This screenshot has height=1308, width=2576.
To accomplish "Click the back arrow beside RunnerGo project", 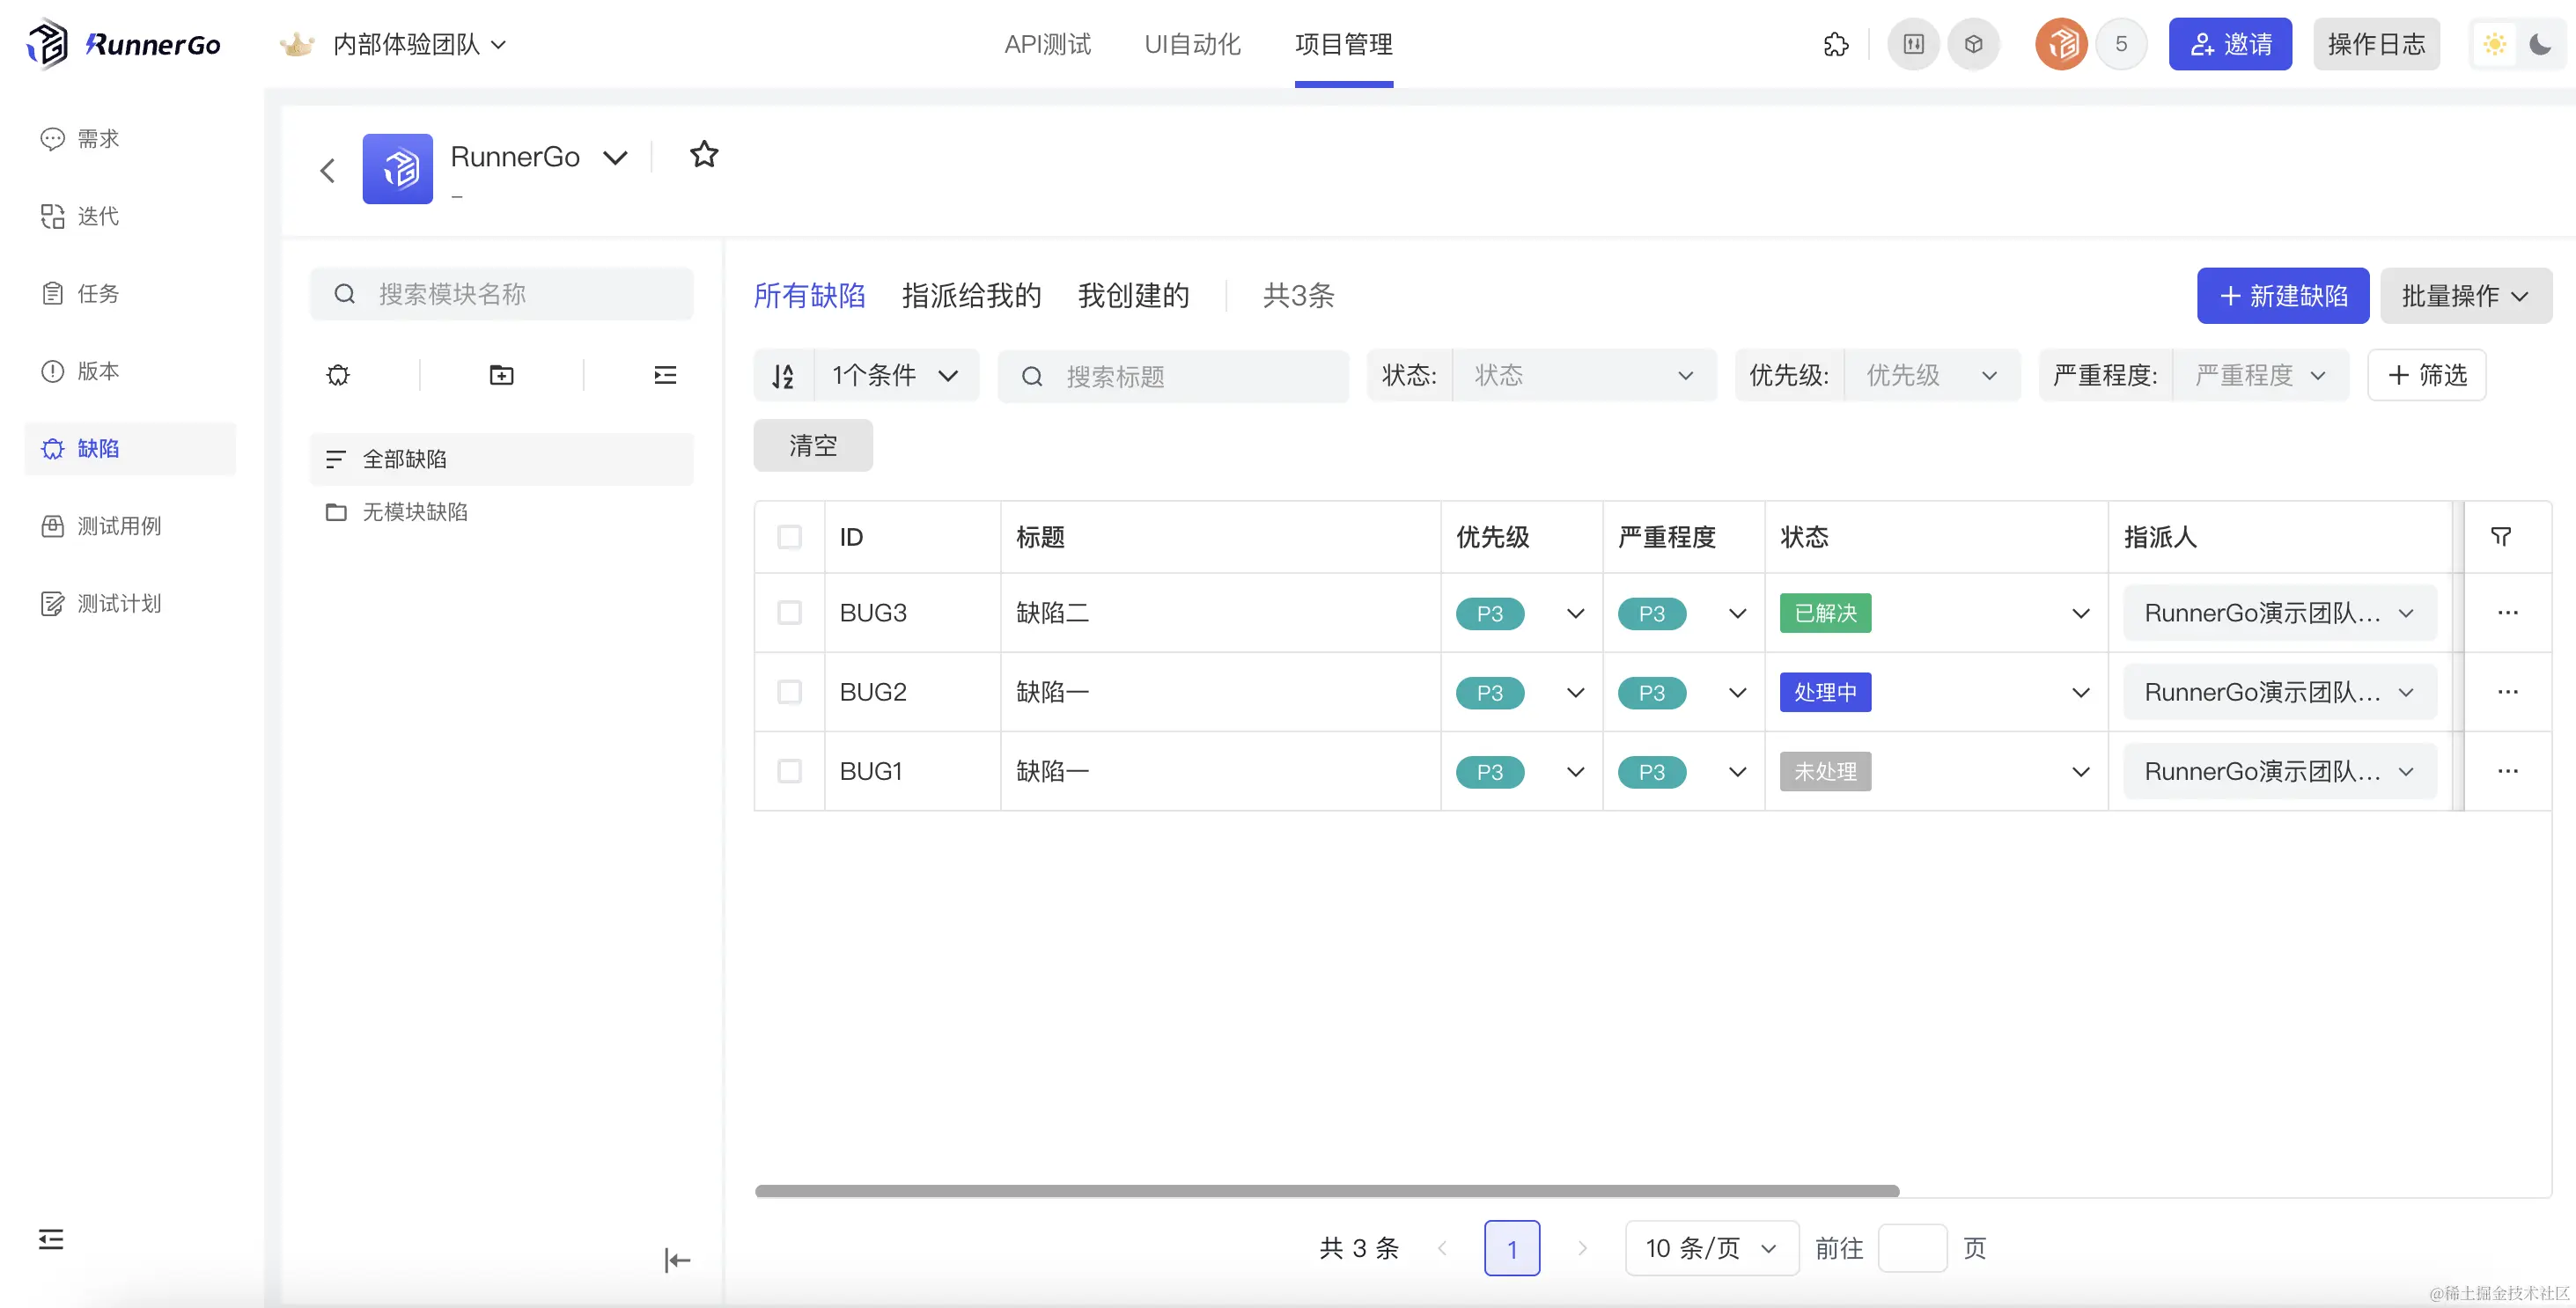I will (x=327, y=170).
